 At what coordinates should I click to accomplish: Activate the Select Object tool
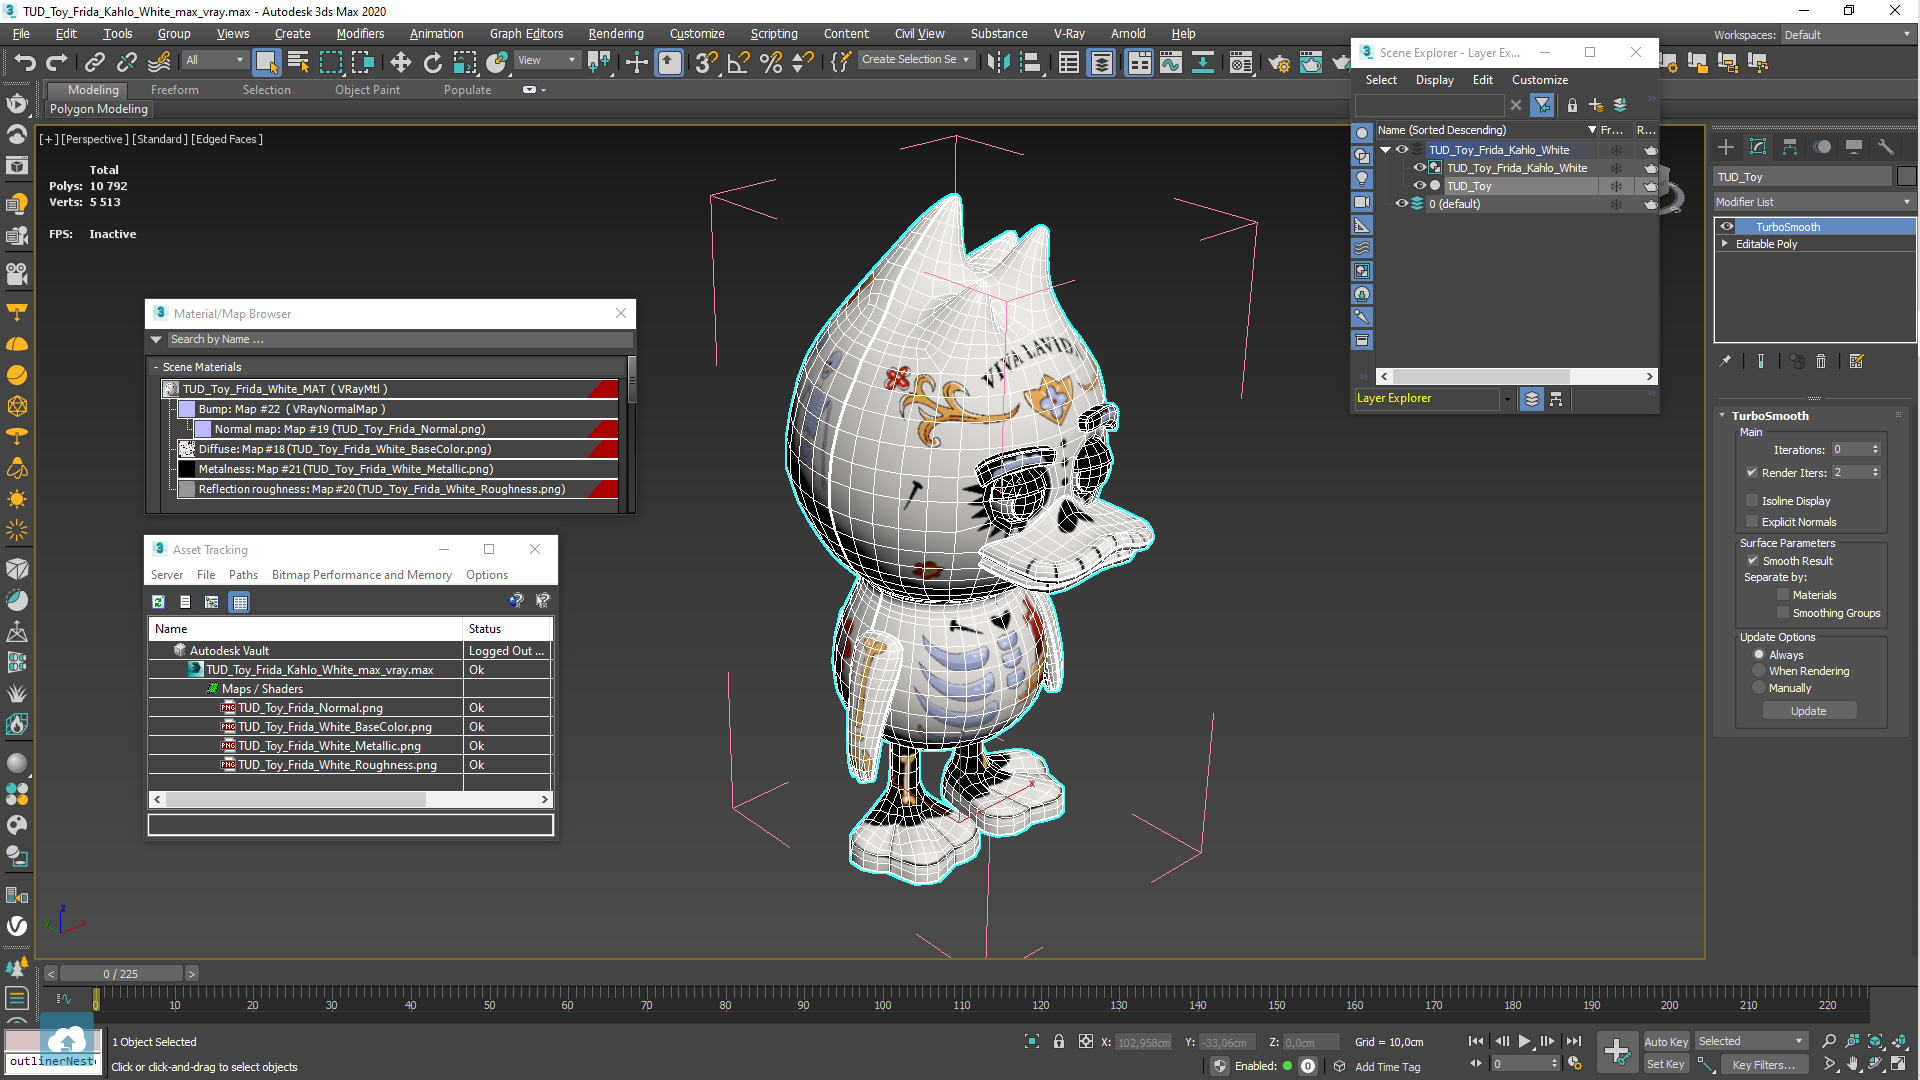(266, 62)
